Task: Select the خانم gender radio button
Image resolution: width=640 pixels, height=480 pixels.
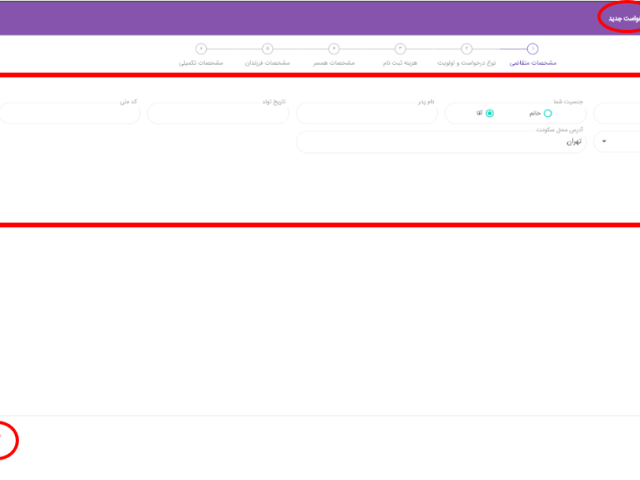Action: (x=547, y=113)
